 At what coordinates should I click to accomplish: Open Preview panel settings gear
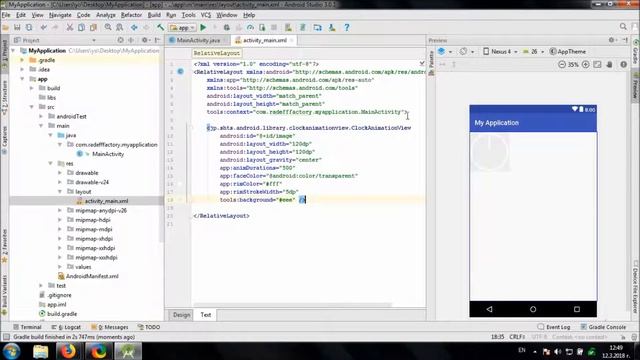coord(612,40)
